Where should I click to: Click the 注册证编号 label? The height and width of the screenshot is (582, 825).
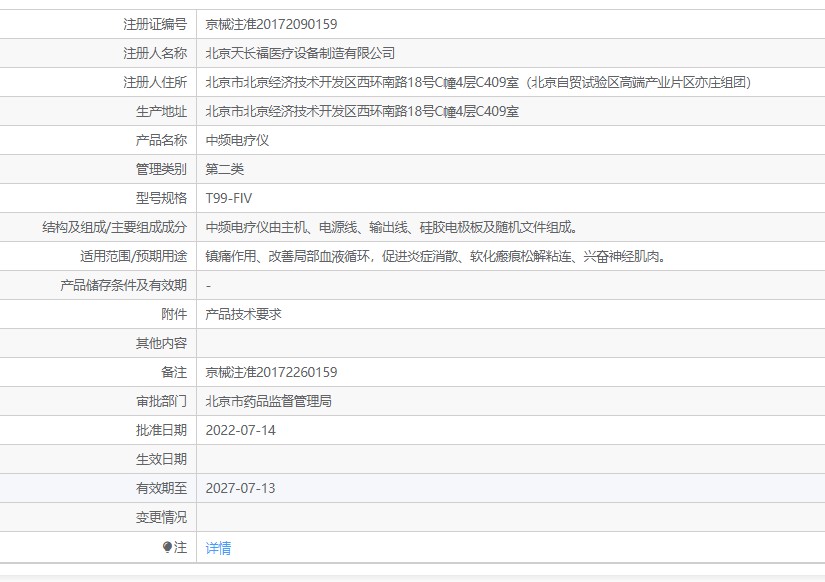point(155,24)
